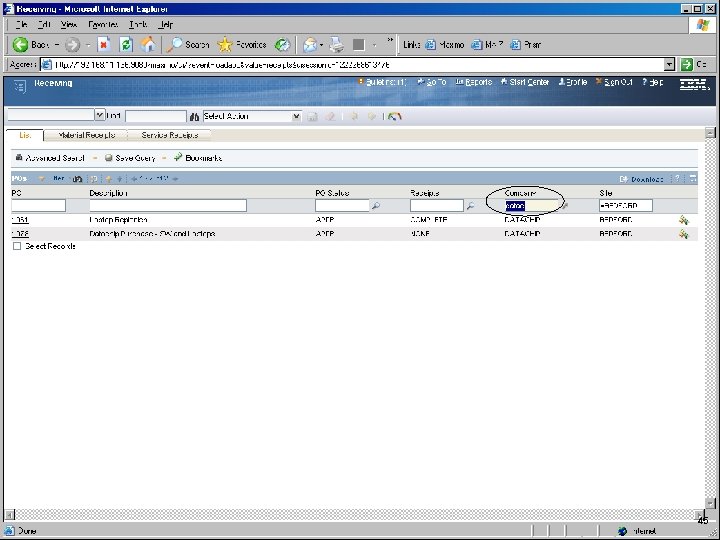The width and height of the screenshot is (720, 540).
Task: Click the green Refresh page icon
Action: pos(126,45)
